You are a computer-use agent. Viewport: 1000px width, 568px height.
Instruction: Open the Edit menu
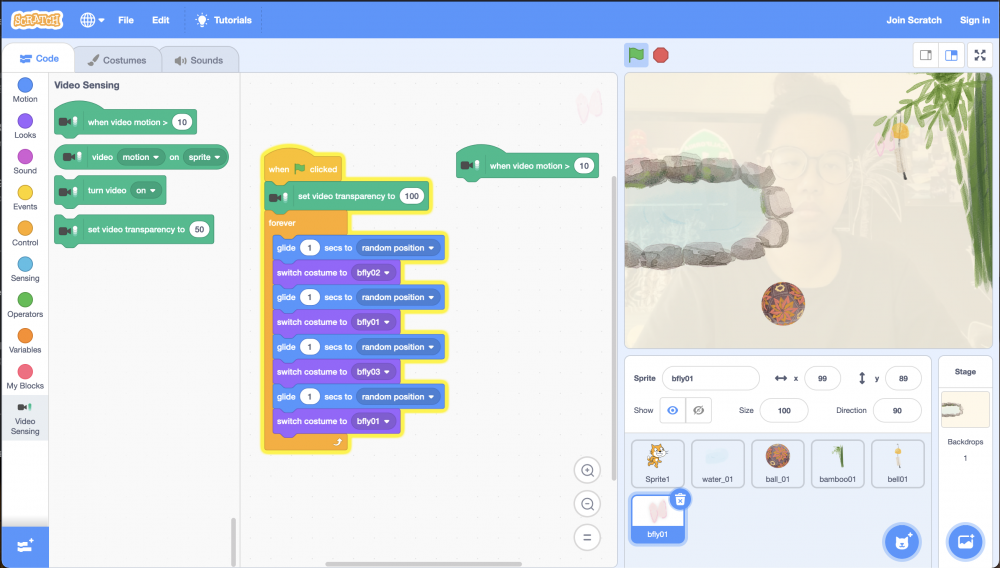(161, 20)
